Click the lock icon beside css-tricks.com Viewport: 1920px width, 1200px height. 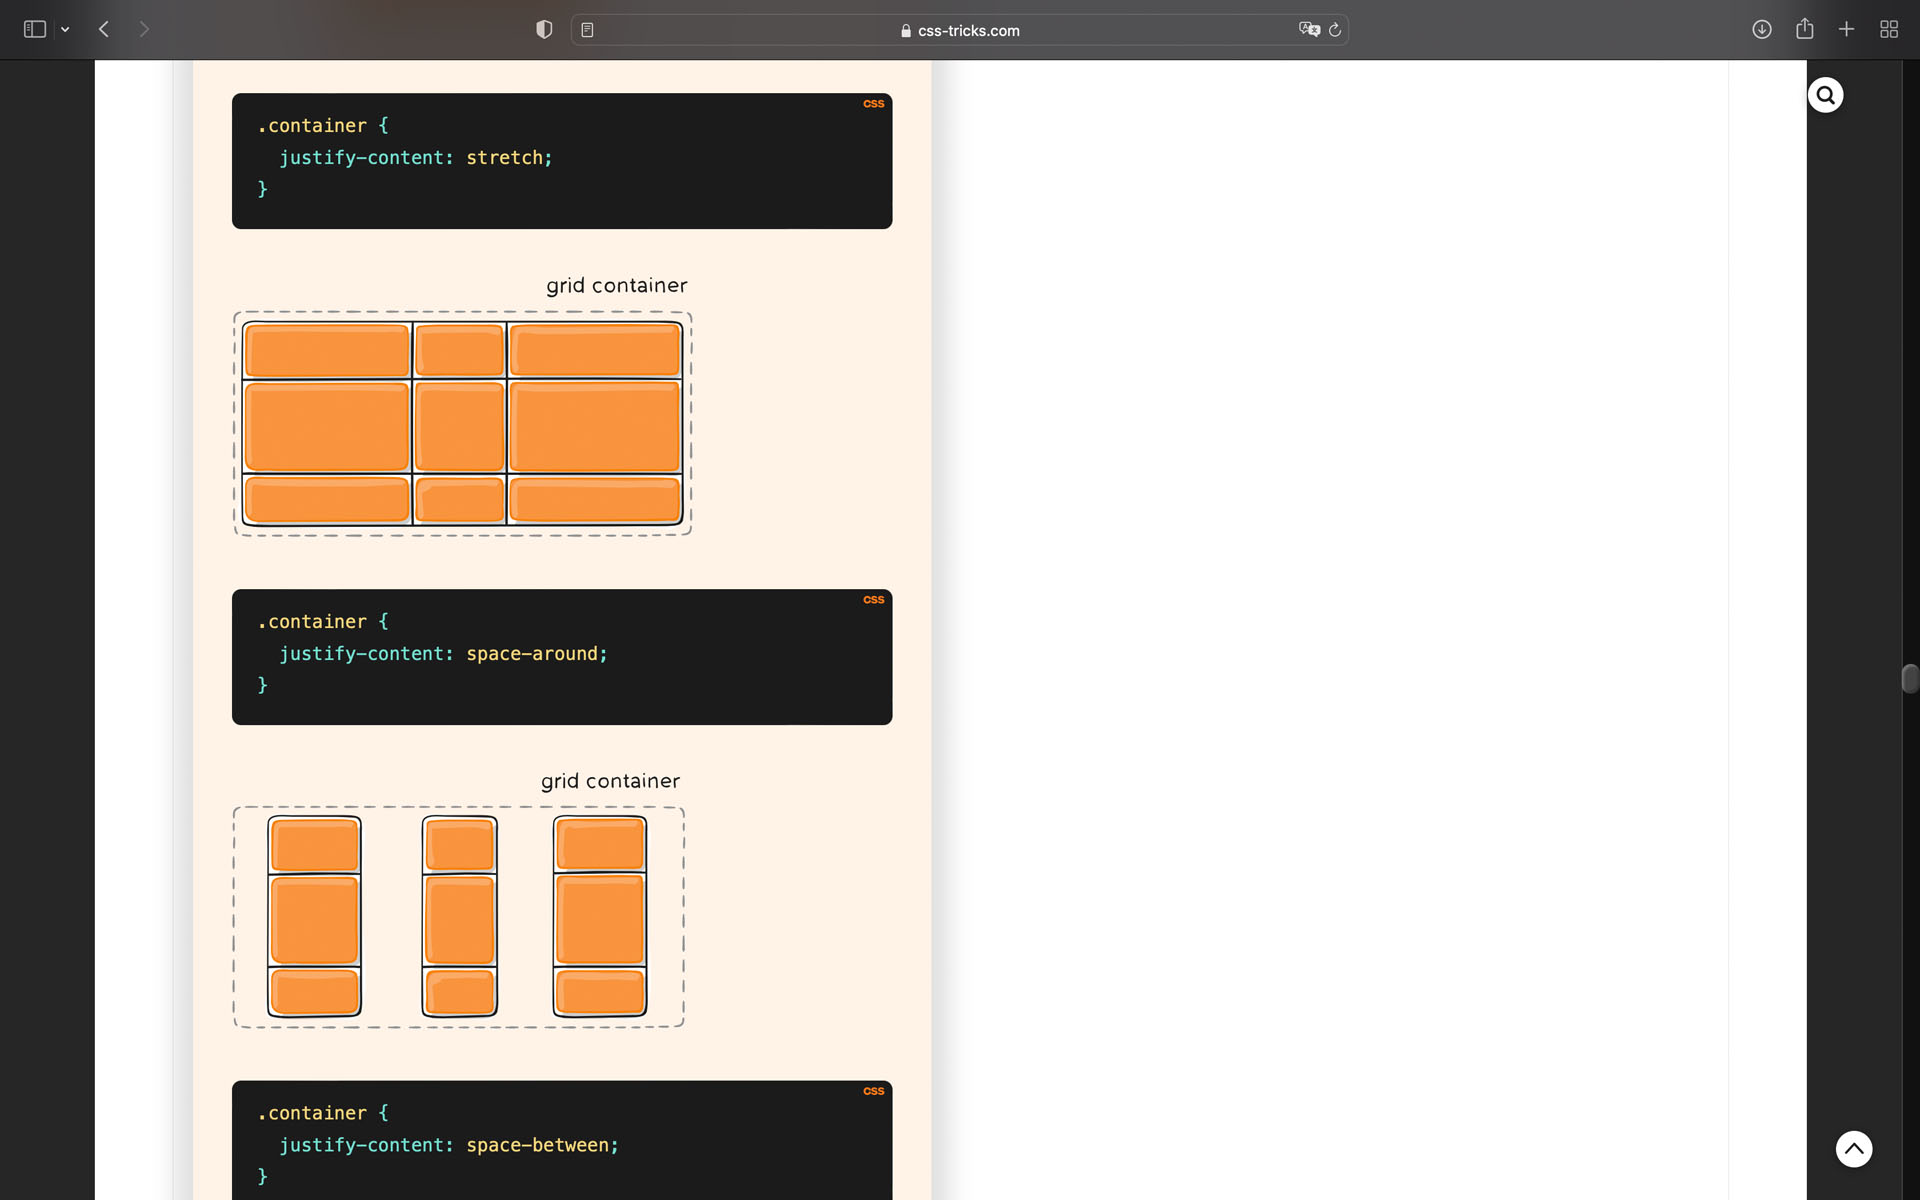pos(906,31)
